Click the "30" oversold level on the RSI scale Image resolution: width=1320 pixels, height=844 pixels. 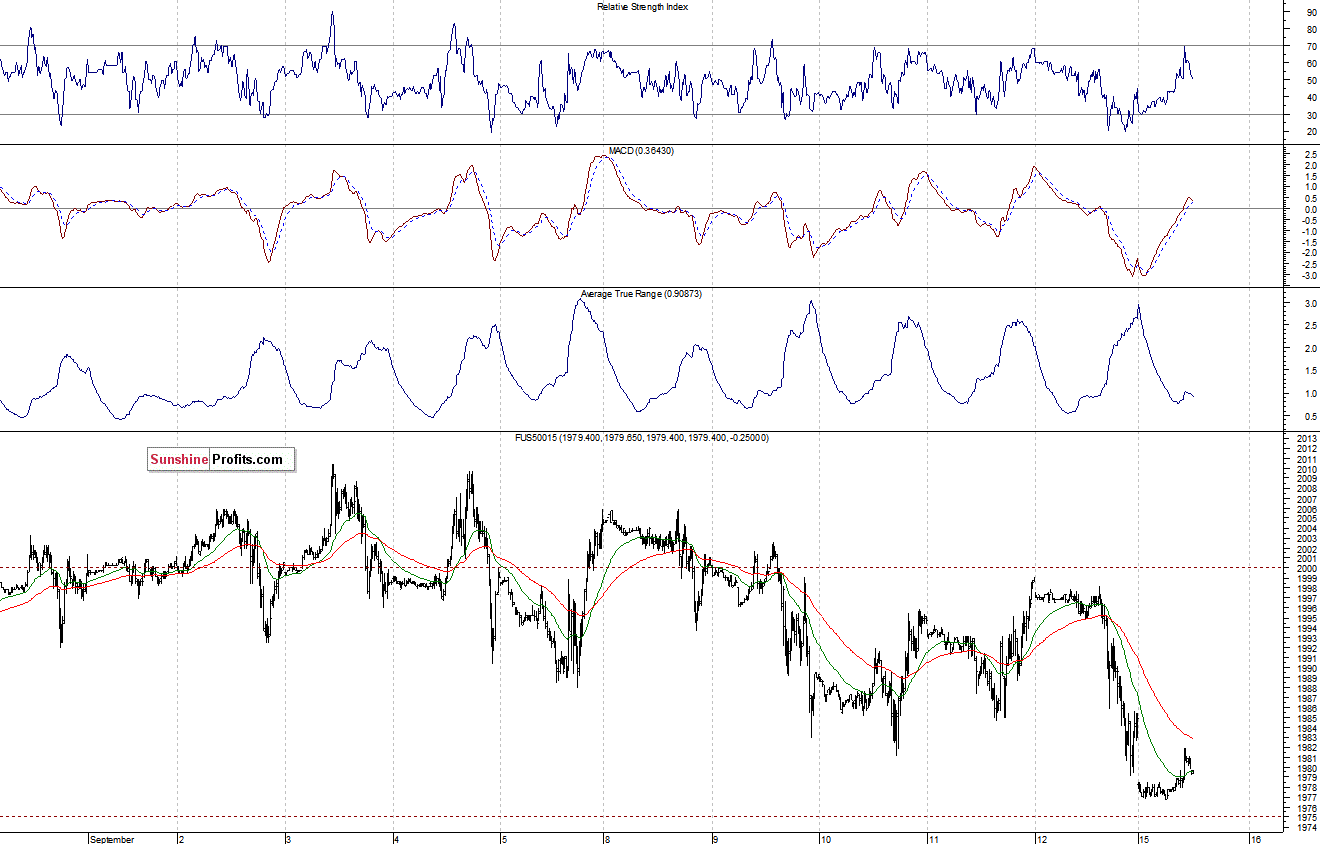(x=1311, y=115)
